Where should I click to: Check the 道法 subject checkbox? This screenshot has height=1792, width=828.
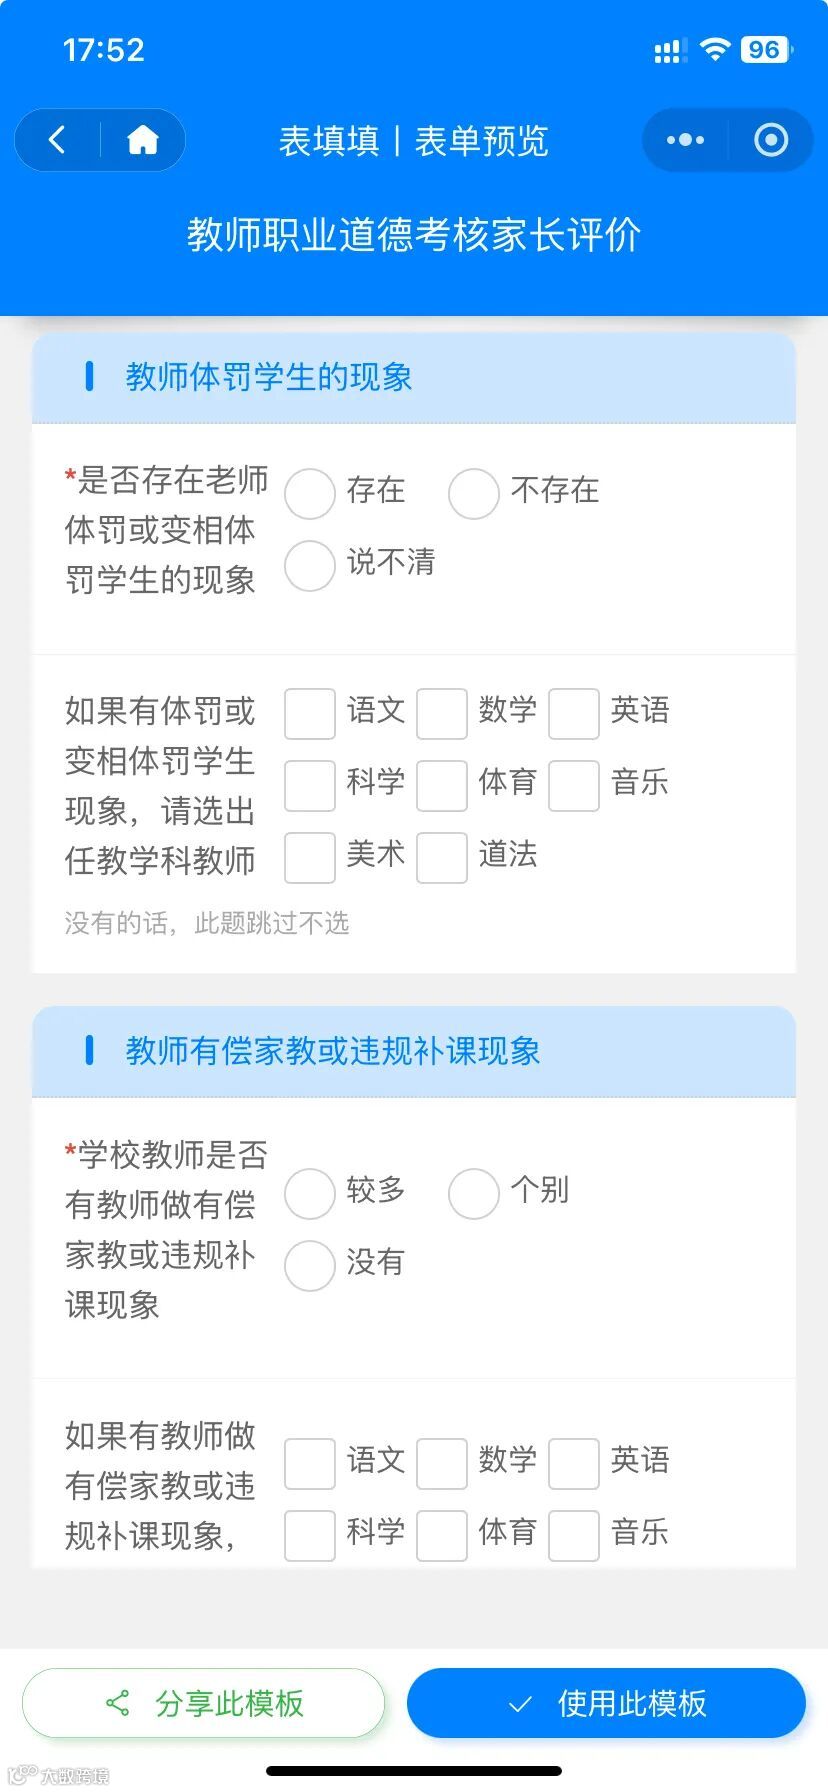tap(442, 857)
